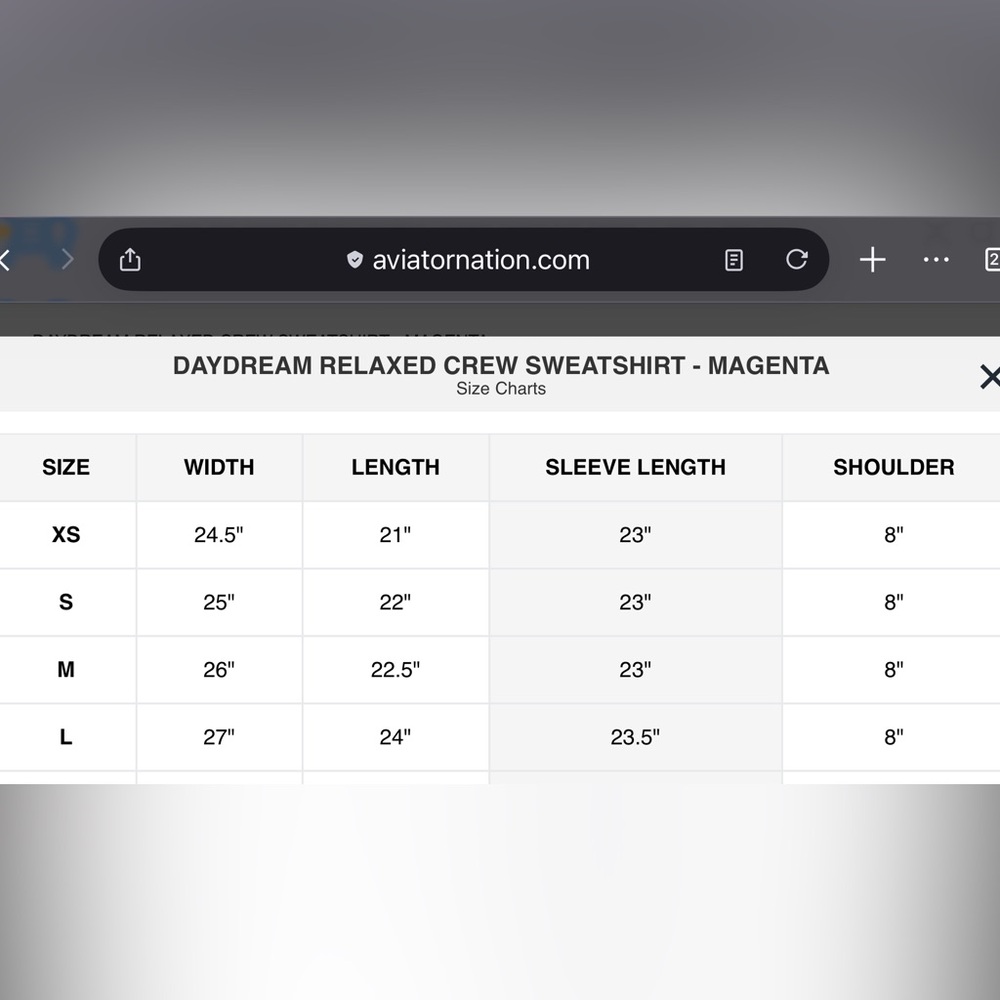This screenshot has height=1000, width=1000.
Task: Click the M size row label
Action: pos(66,670)
